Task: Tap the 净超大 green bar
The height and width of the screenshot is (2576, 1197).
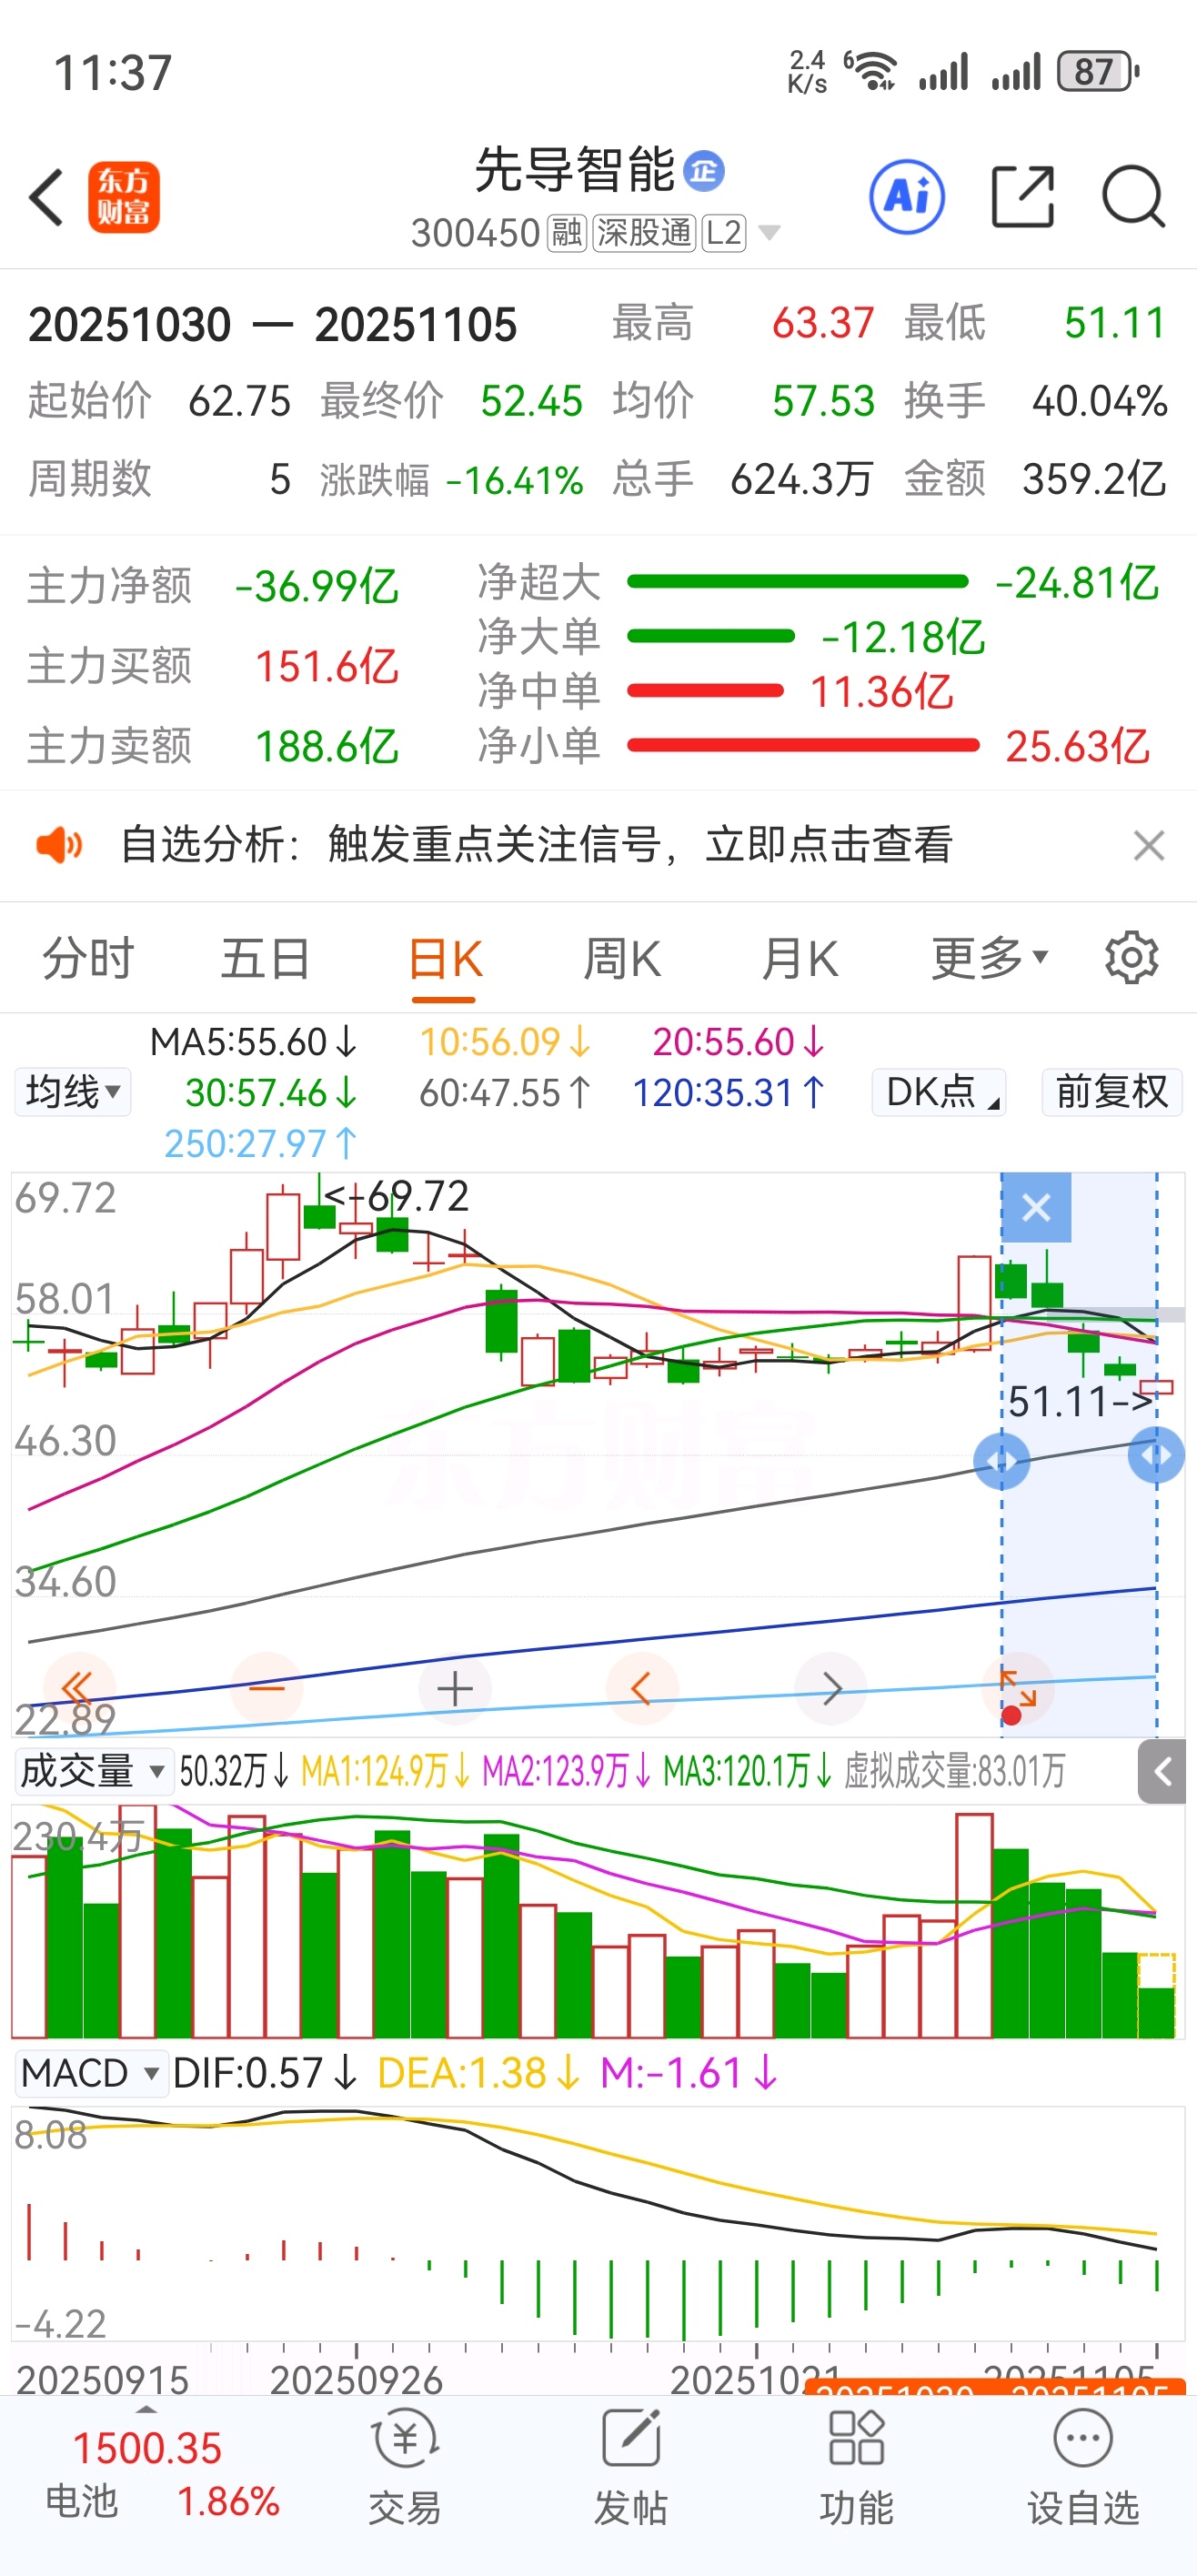Action: pyautogui.click(x=798, y=582)
